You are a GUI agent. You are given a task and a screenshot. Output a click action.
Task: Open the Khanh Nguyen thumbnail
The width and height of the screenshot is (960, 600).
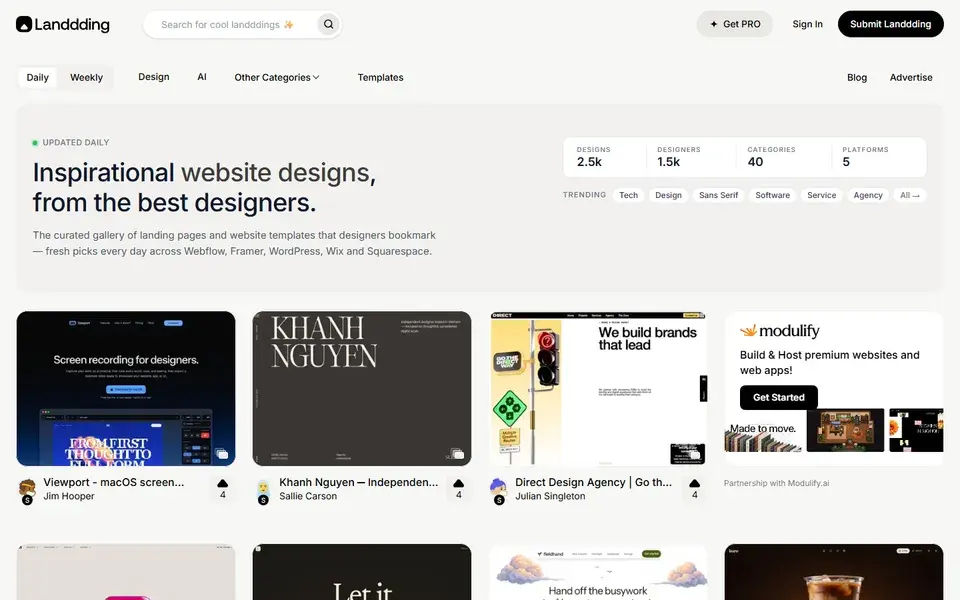(362, 388)
